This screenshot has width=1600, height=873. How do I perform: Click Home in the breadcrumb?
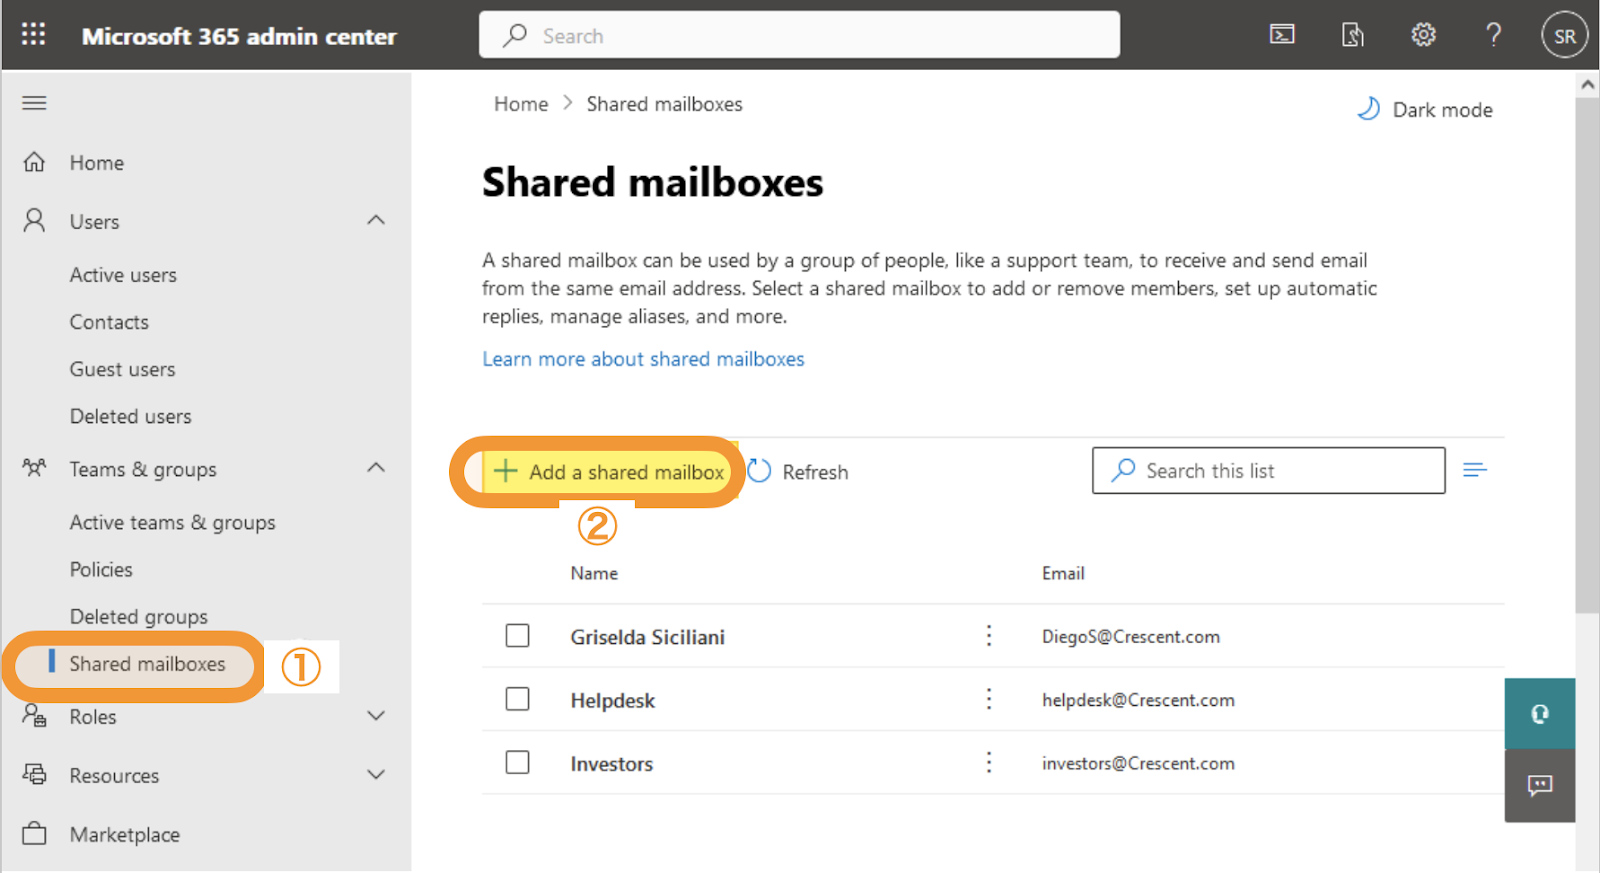[x=521, y=104]
